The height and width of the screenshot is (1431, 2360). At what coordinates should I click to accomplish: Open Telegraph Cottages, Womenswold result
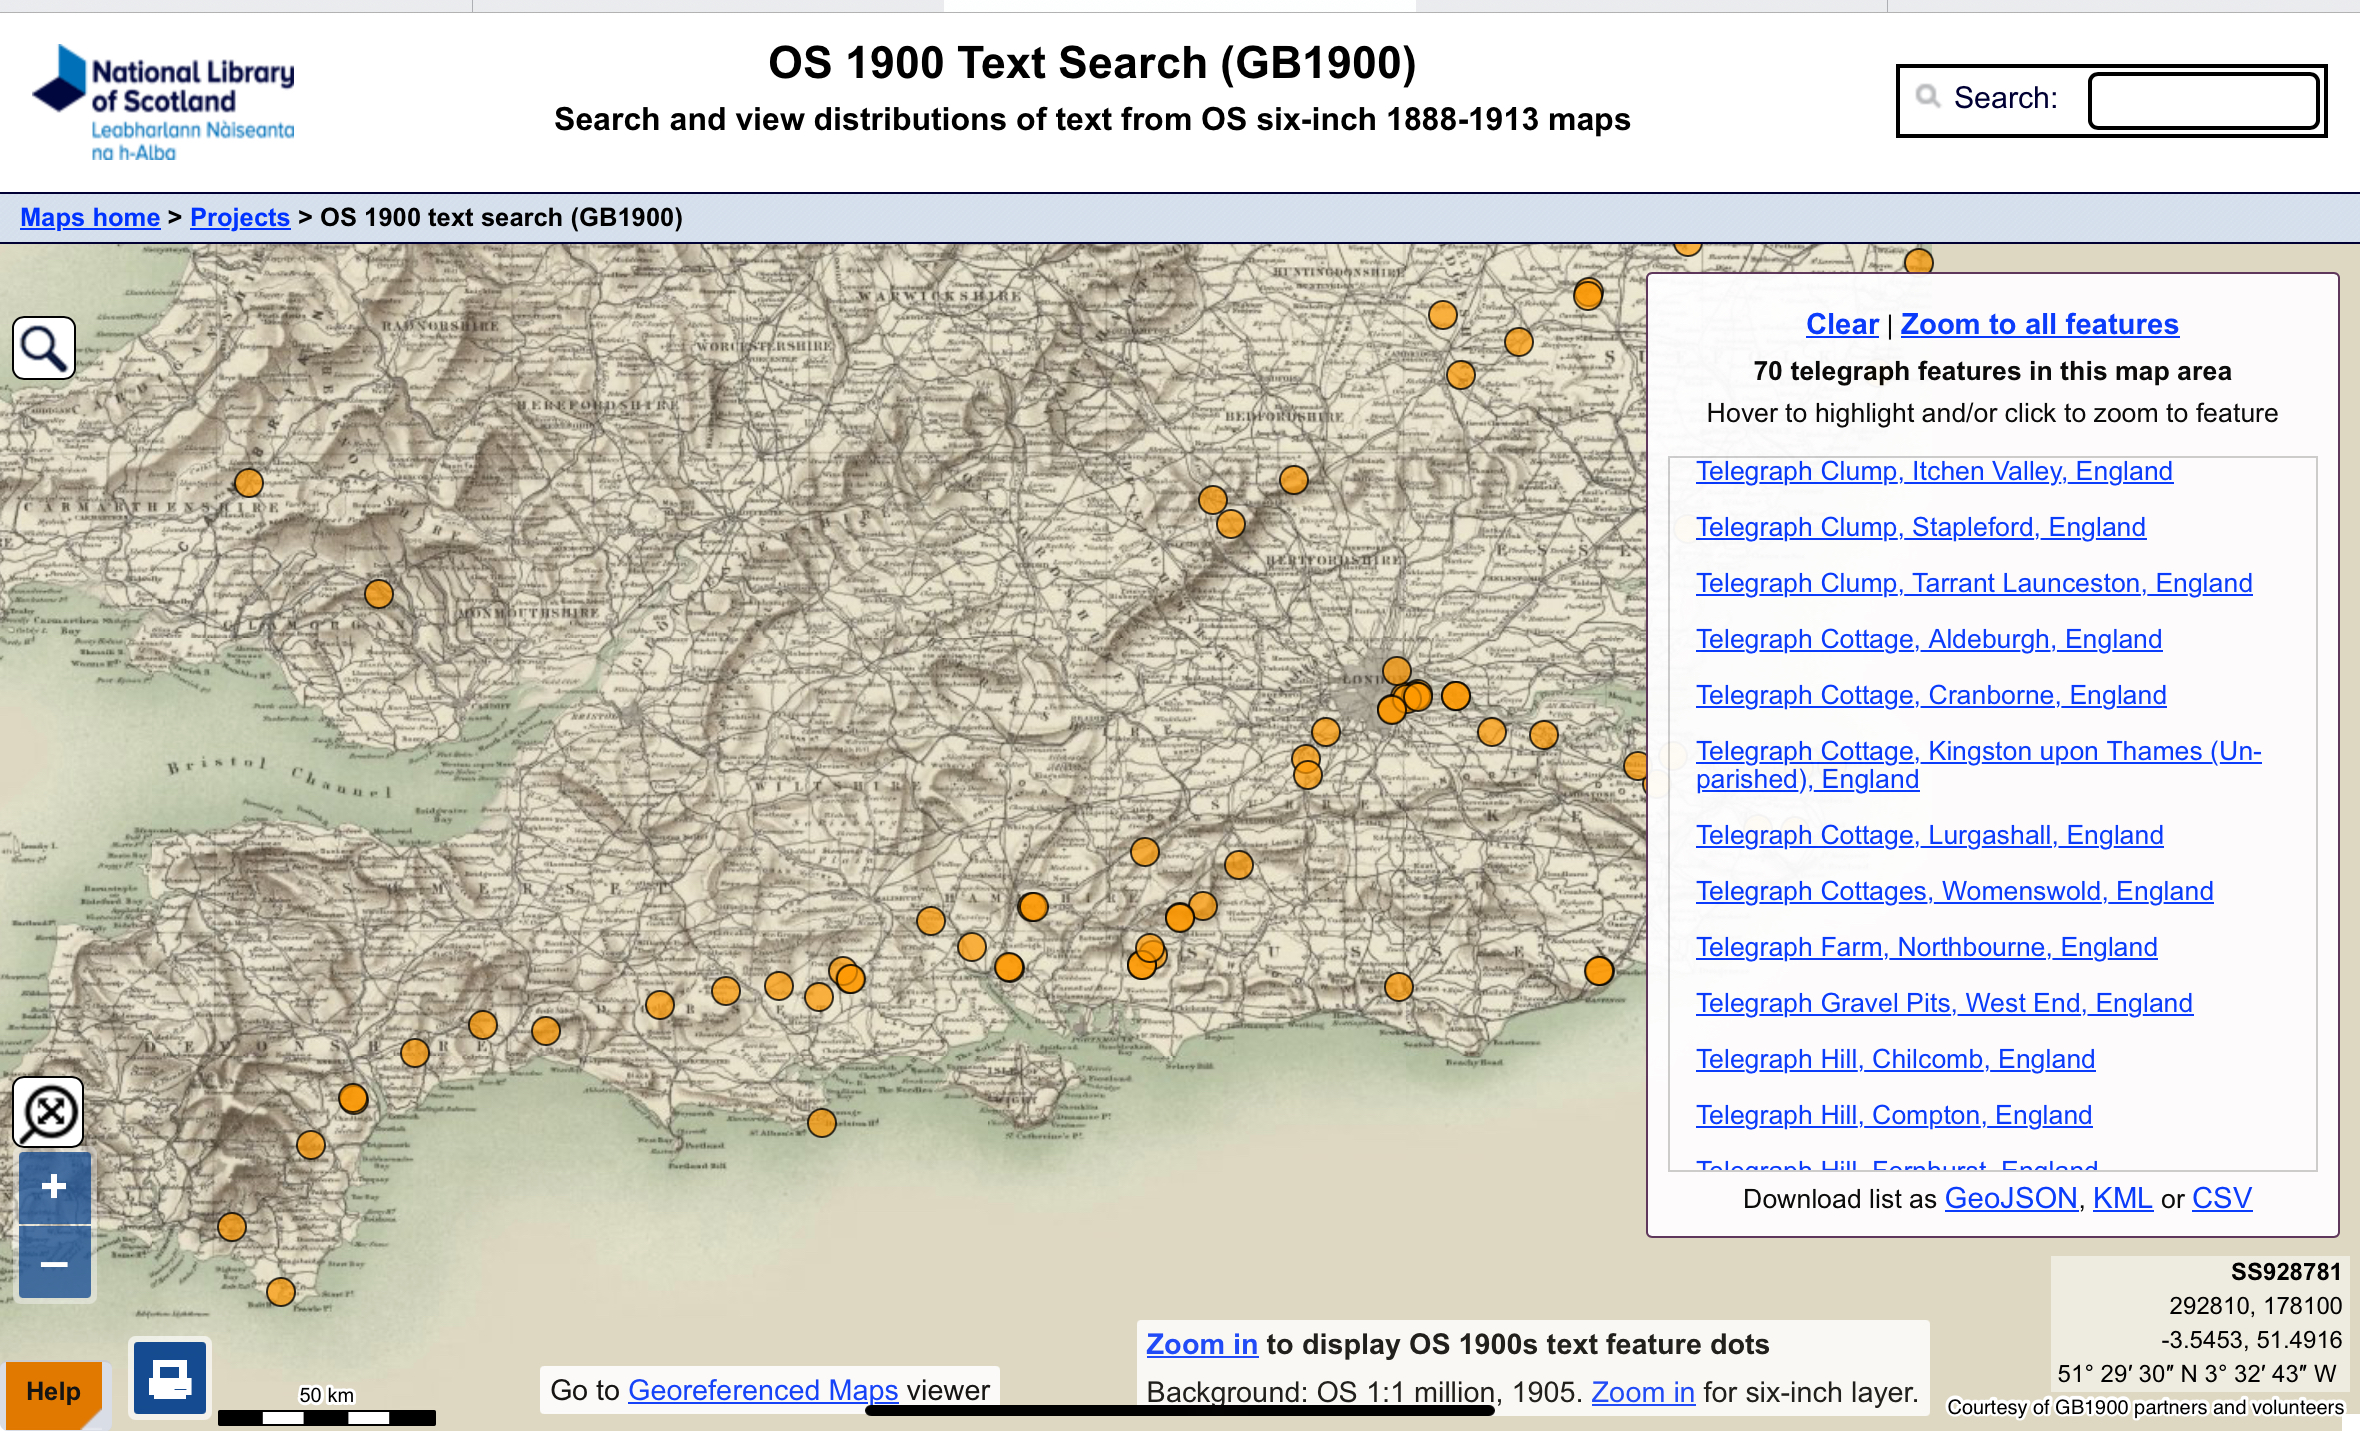(1955, 891)
